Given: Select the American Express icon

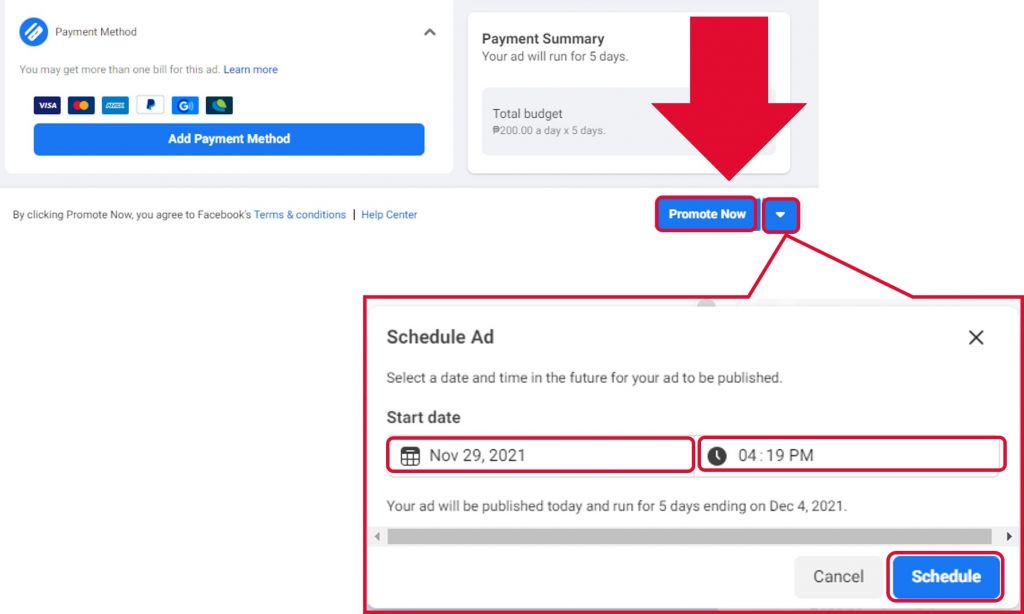Looking at the screenshot, I should point(116,105).
